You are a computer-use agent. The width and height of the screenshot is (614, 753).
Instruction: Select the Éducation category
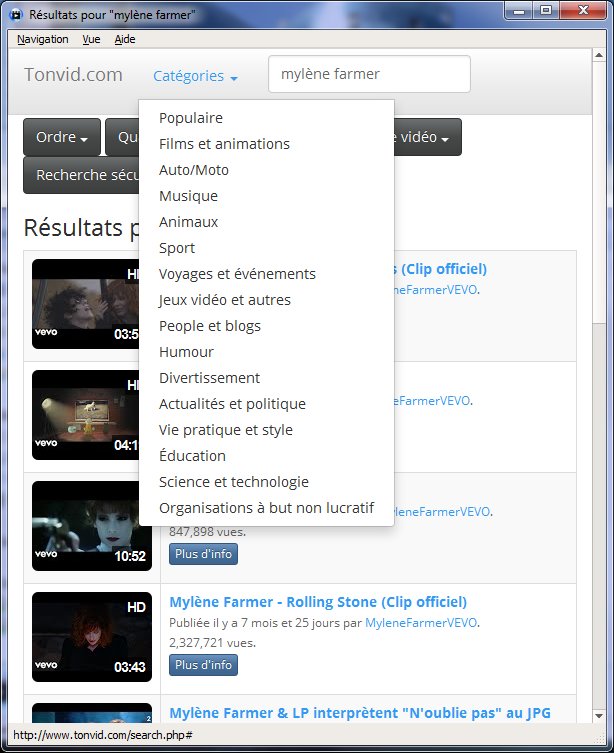pos(193,455)
